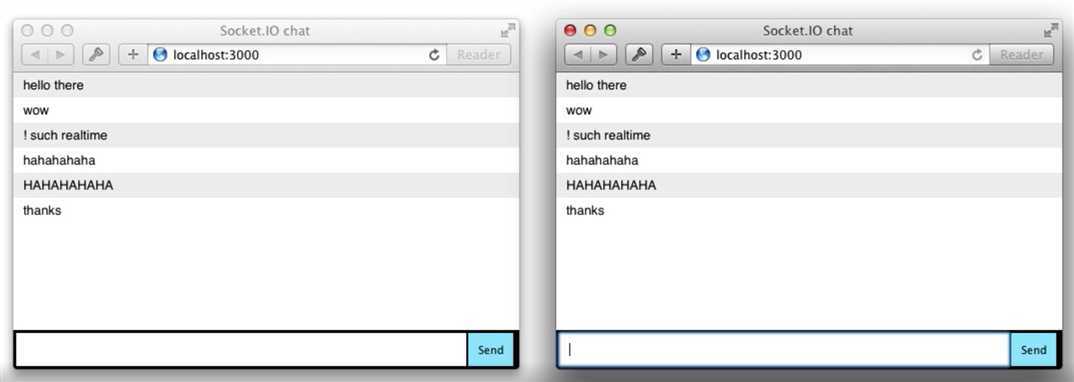Select 'thanks' message in left window
1074x382 pixels.
266,210
